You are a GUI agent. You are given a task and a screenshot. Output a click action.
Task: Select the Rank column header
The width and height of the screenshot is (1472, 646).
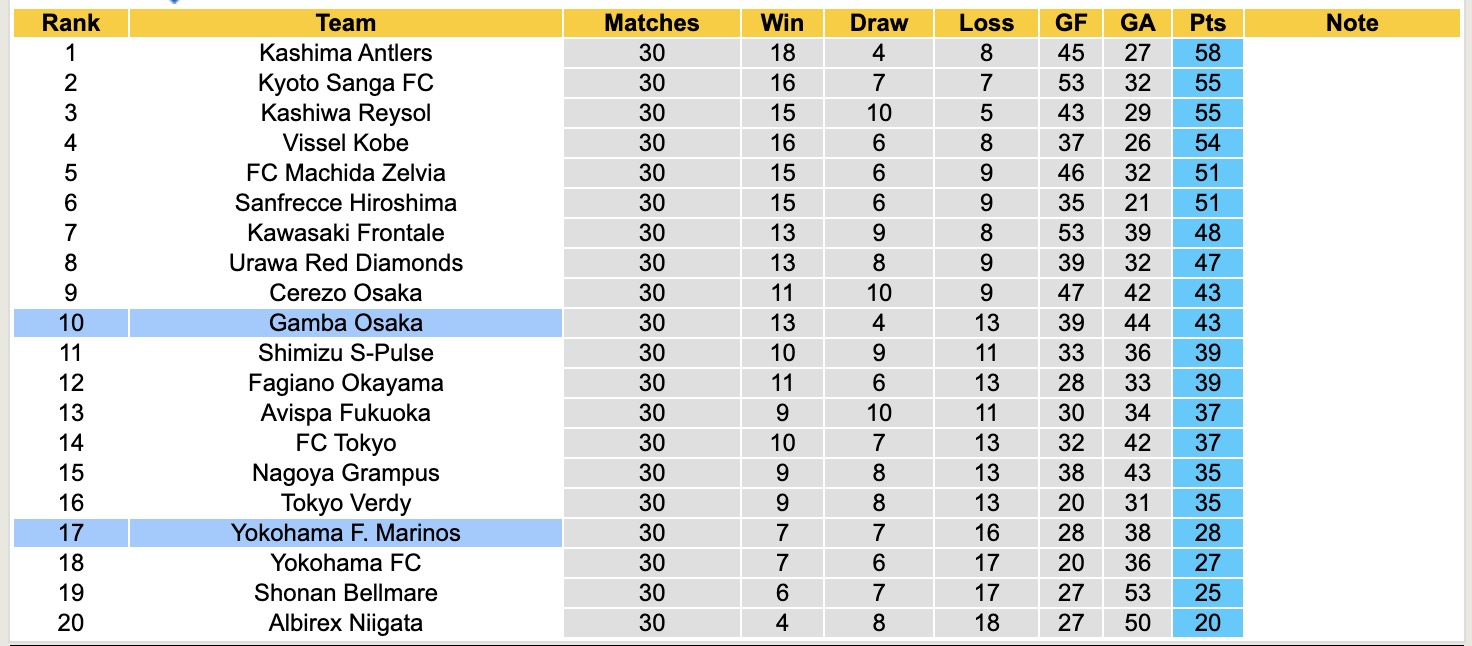(x=70, y=23)
